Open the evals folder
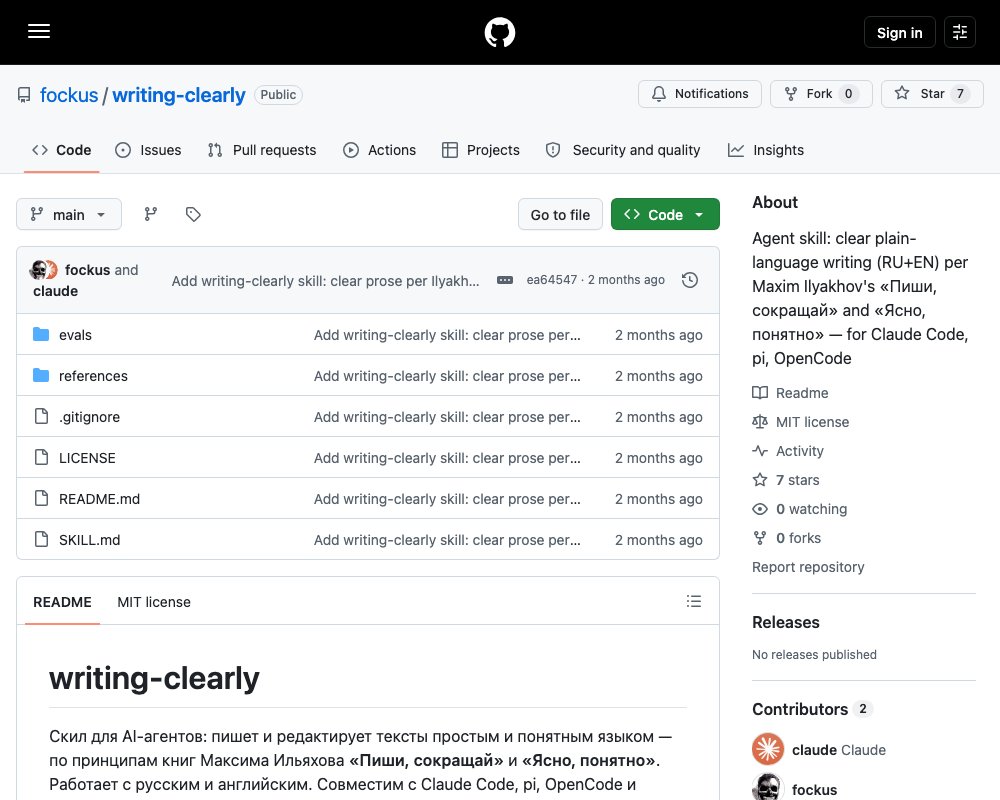The image size is (1000, 800). click(x=75, y=335)
